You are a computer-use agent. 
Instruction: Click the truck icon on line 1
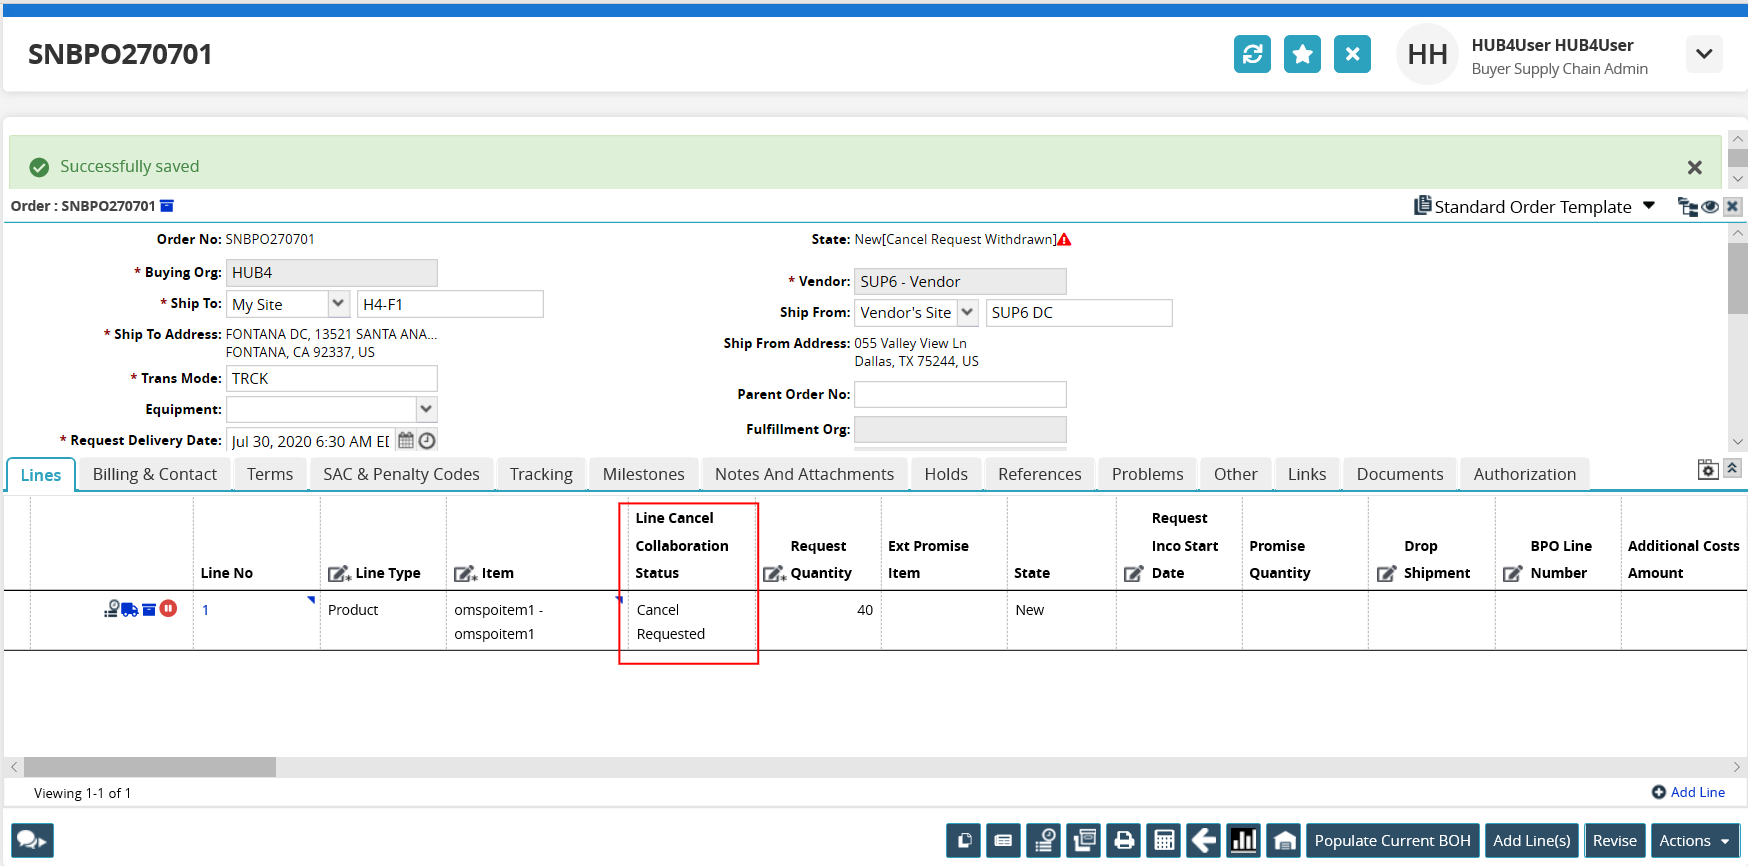(x=130, y=609)
